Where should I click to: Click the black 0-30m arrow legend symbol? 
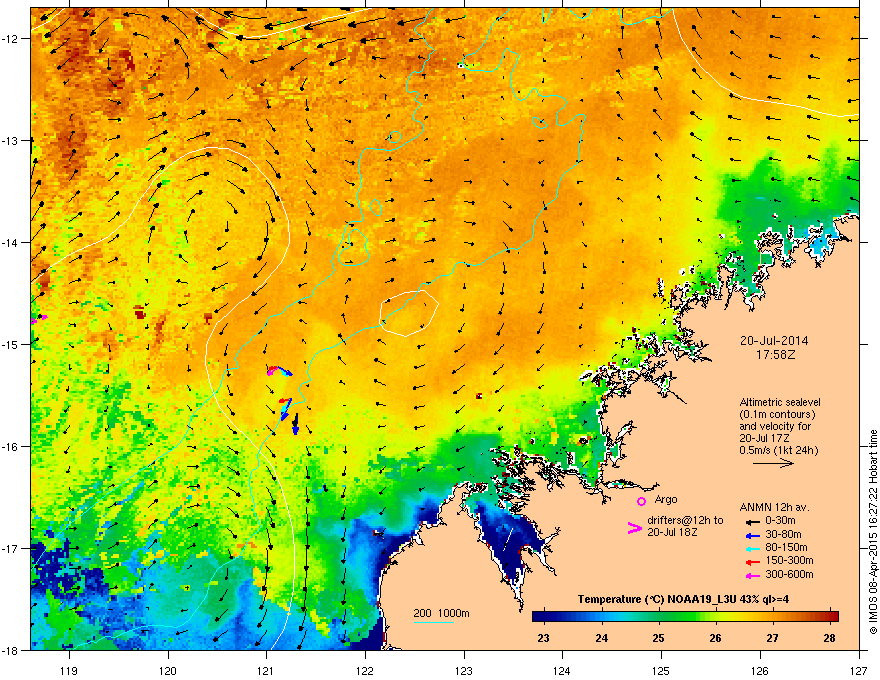tap(752, 523)
